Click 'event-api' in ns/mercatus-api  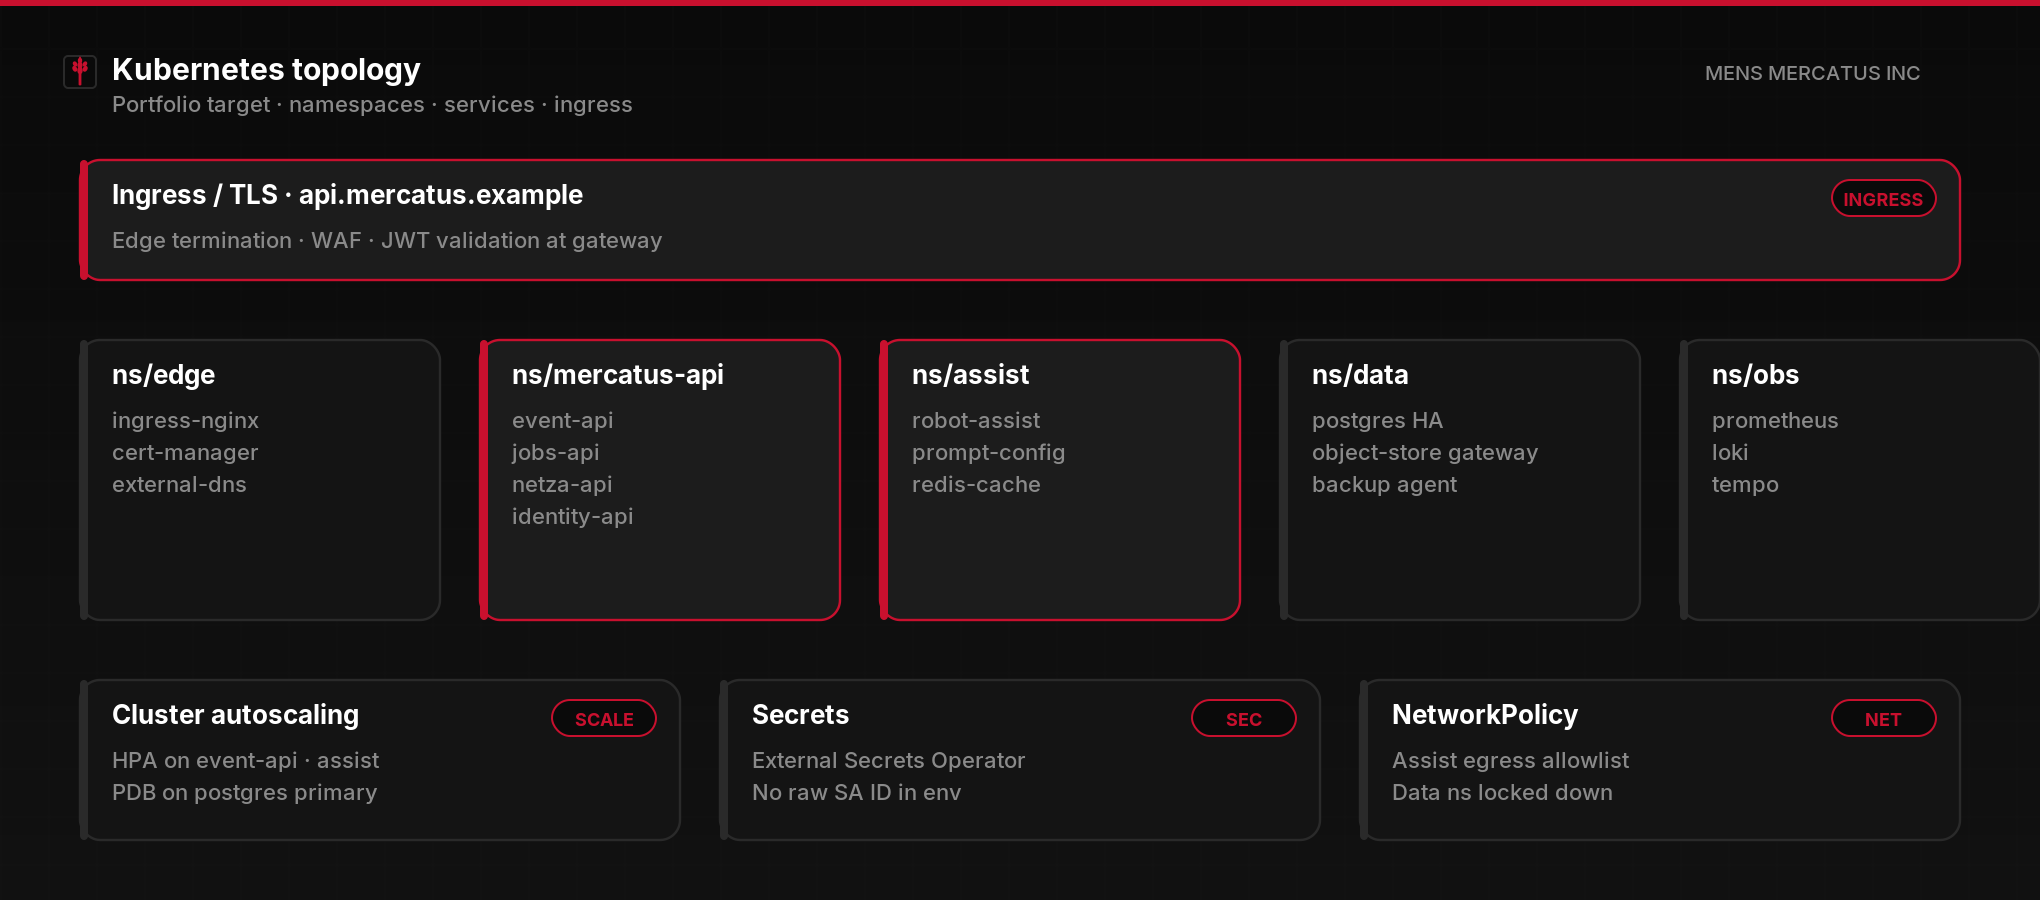[563, 421]
